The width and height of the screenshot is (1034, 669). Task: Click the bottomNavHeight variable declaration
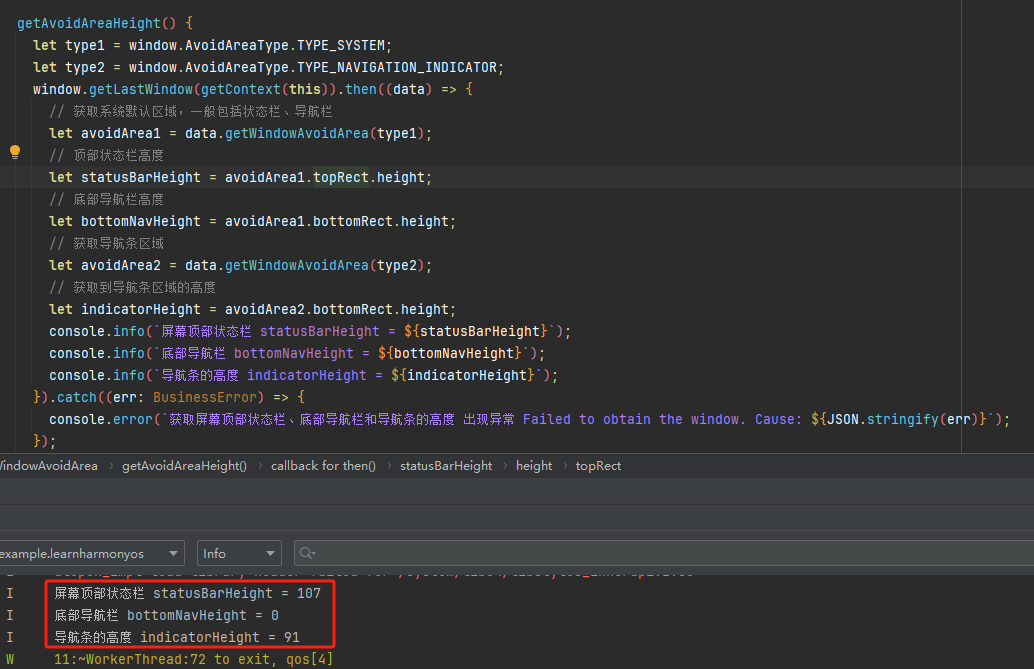[140, 222]
